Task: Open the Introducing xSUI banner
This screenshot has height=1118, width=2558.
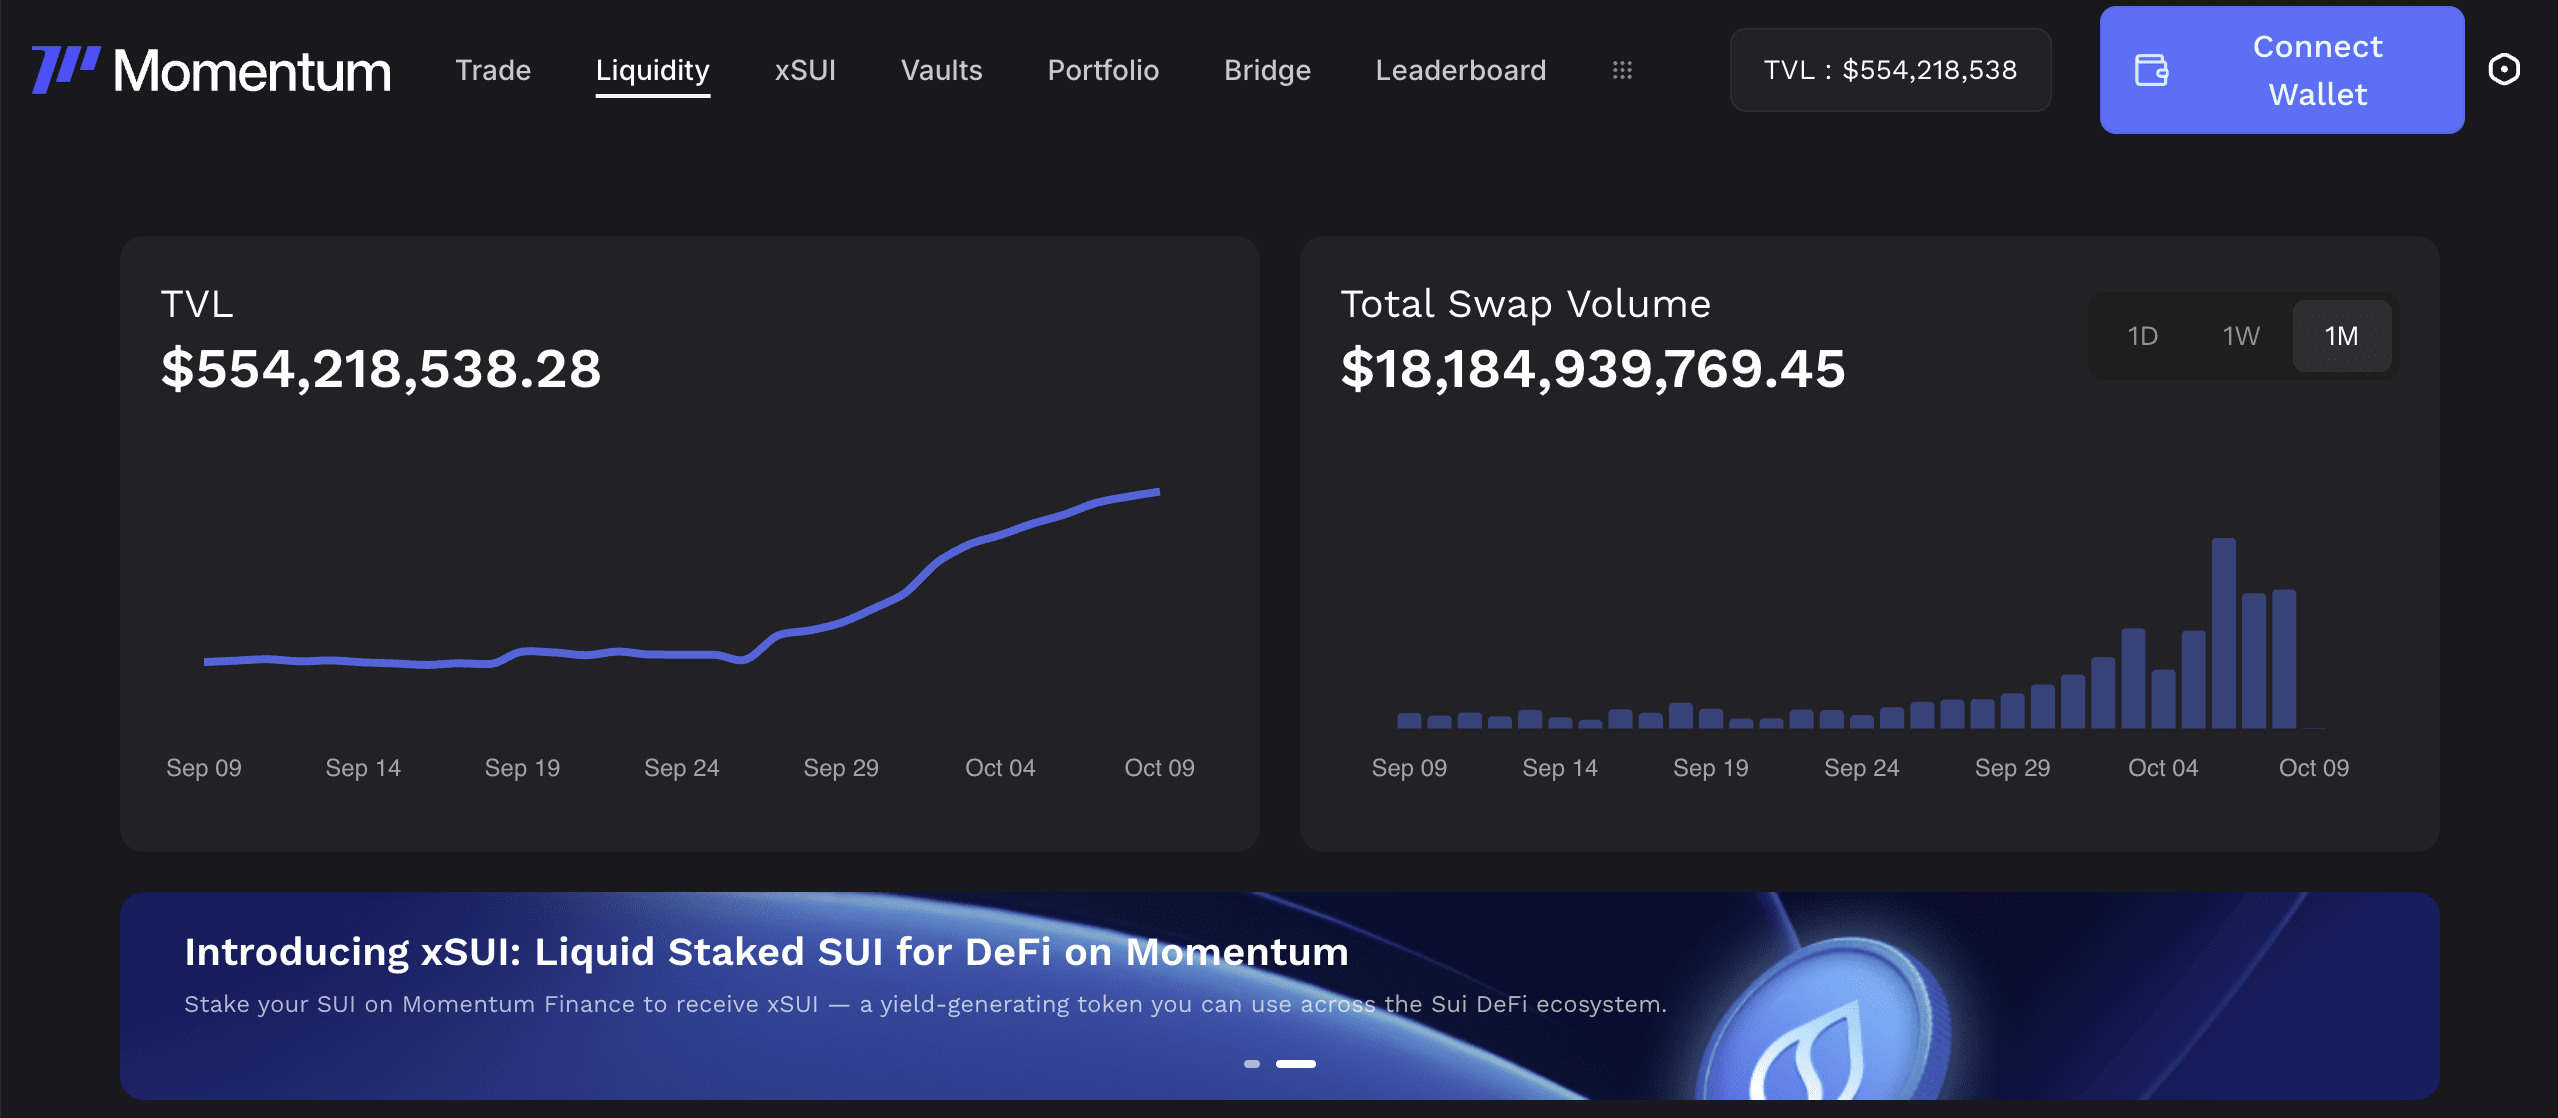Action: (x=766, y=952)
